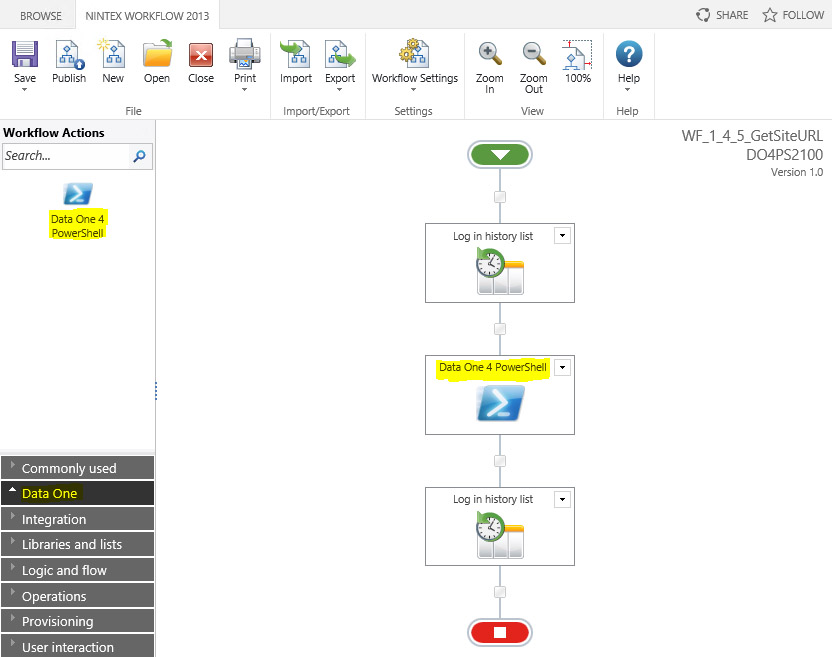Save the workflow
832x657 pixels.
(24, 58)
